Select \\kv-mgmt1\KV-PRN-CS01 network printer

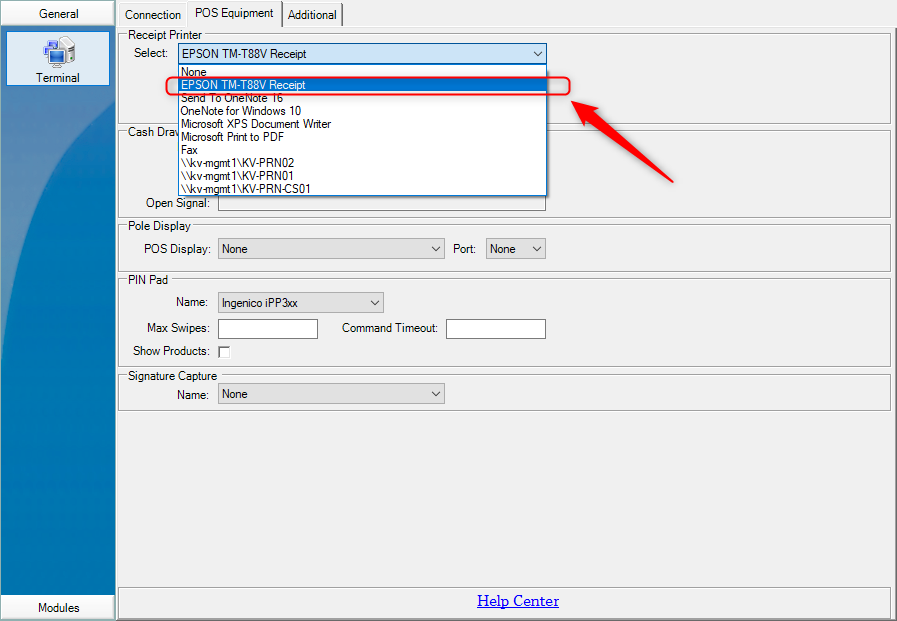pyautogui.click(x=362, y=189)
